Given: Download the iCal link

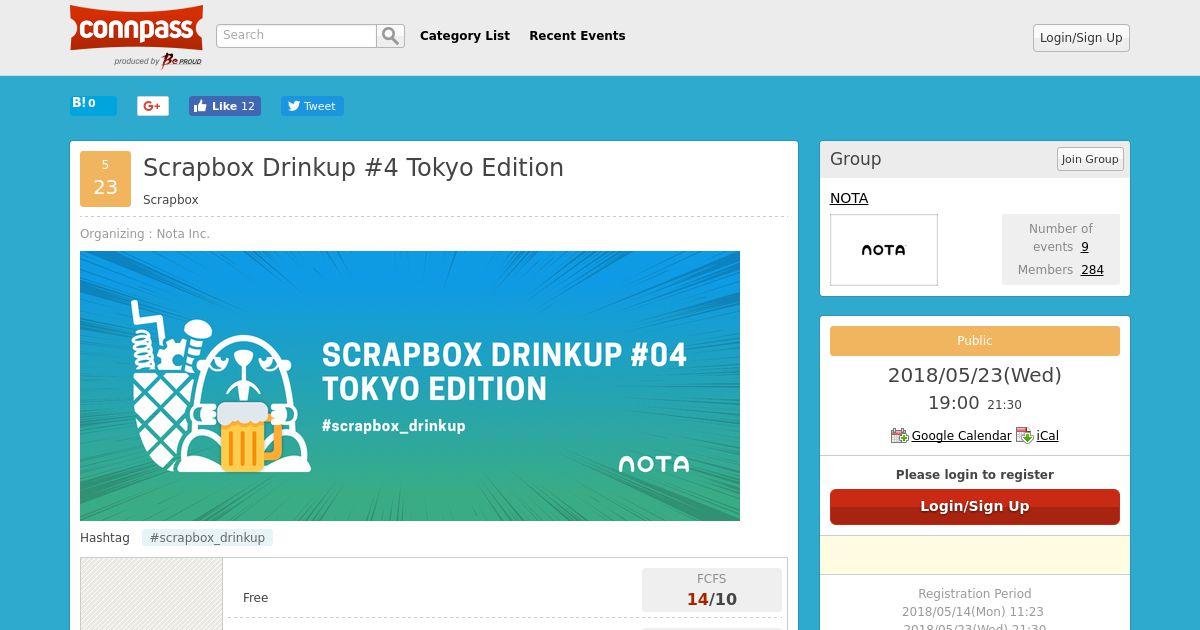Looking at the screenshot, I should pyautogui.click(x=1048, y=436).
